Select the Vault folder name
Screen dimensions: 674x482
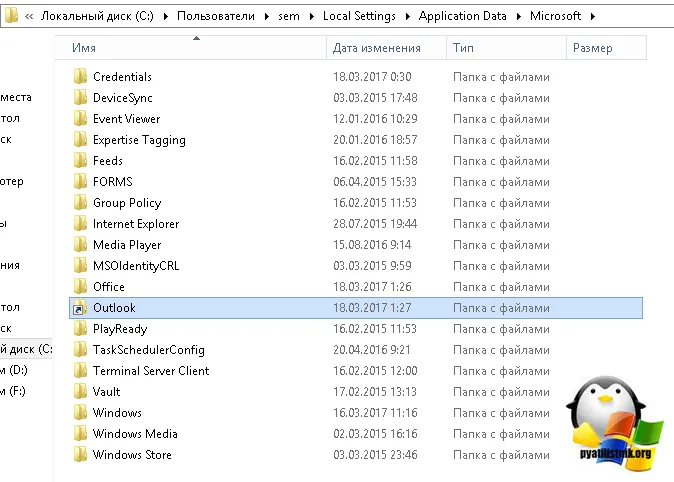pyautogui.click(x=107, y=392)
